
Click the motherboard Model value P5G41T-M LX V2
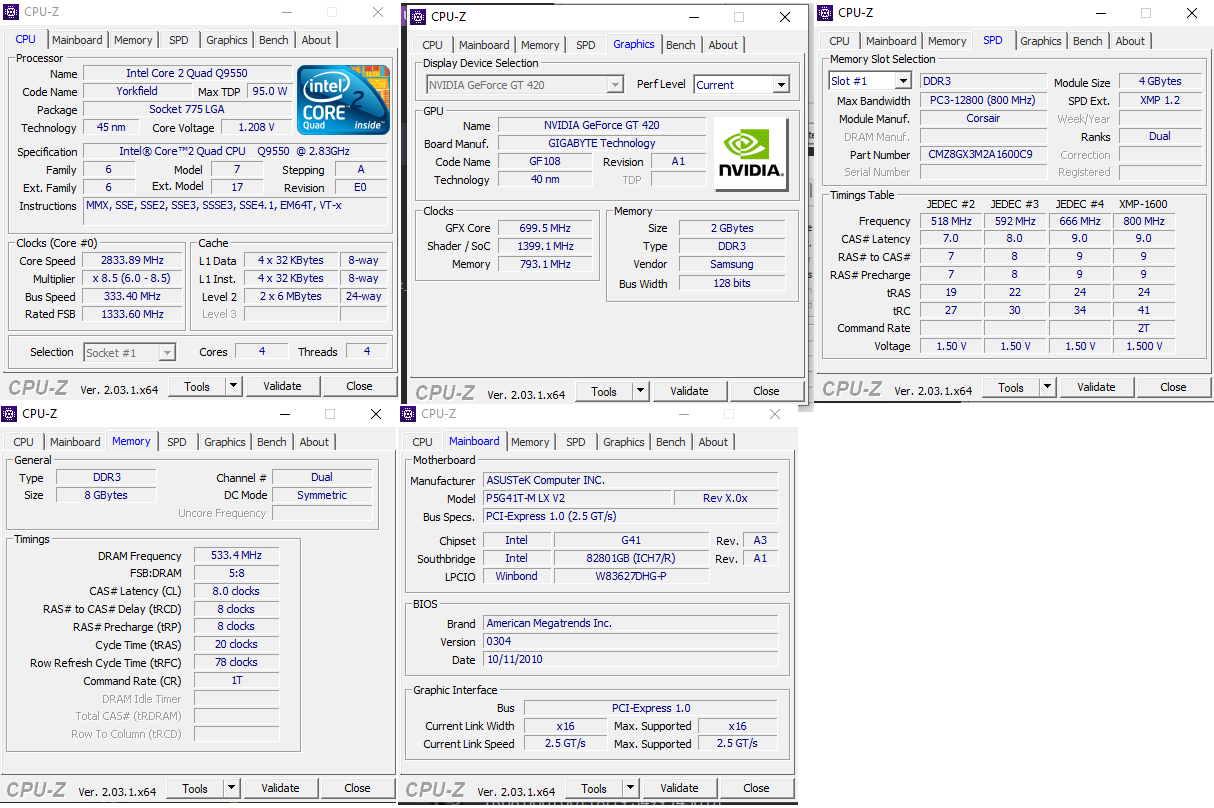577,498
